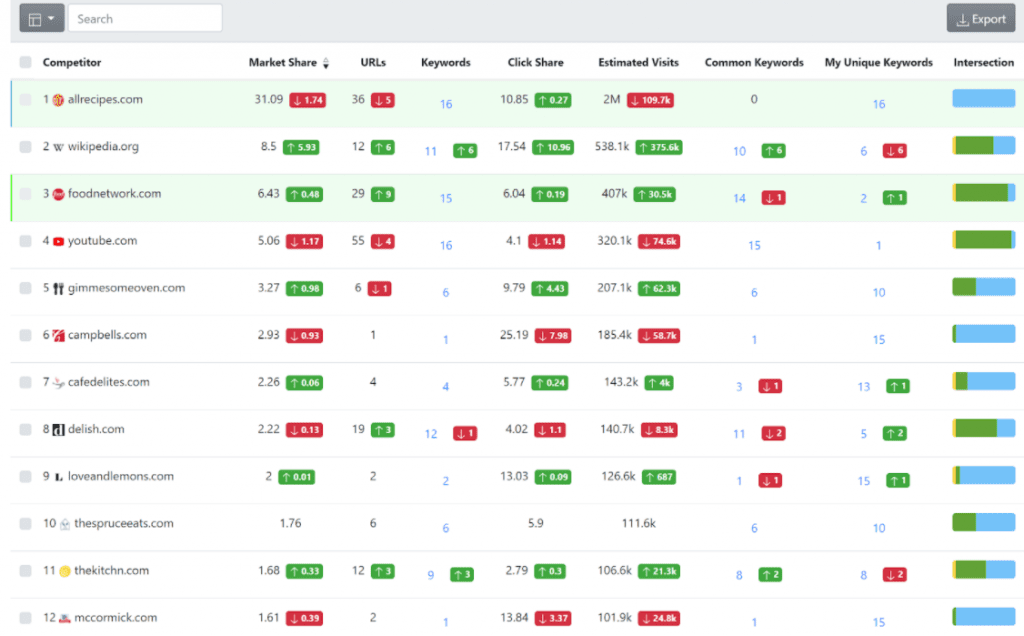Click wikipedia.org click share 10.96 badge

552,147
